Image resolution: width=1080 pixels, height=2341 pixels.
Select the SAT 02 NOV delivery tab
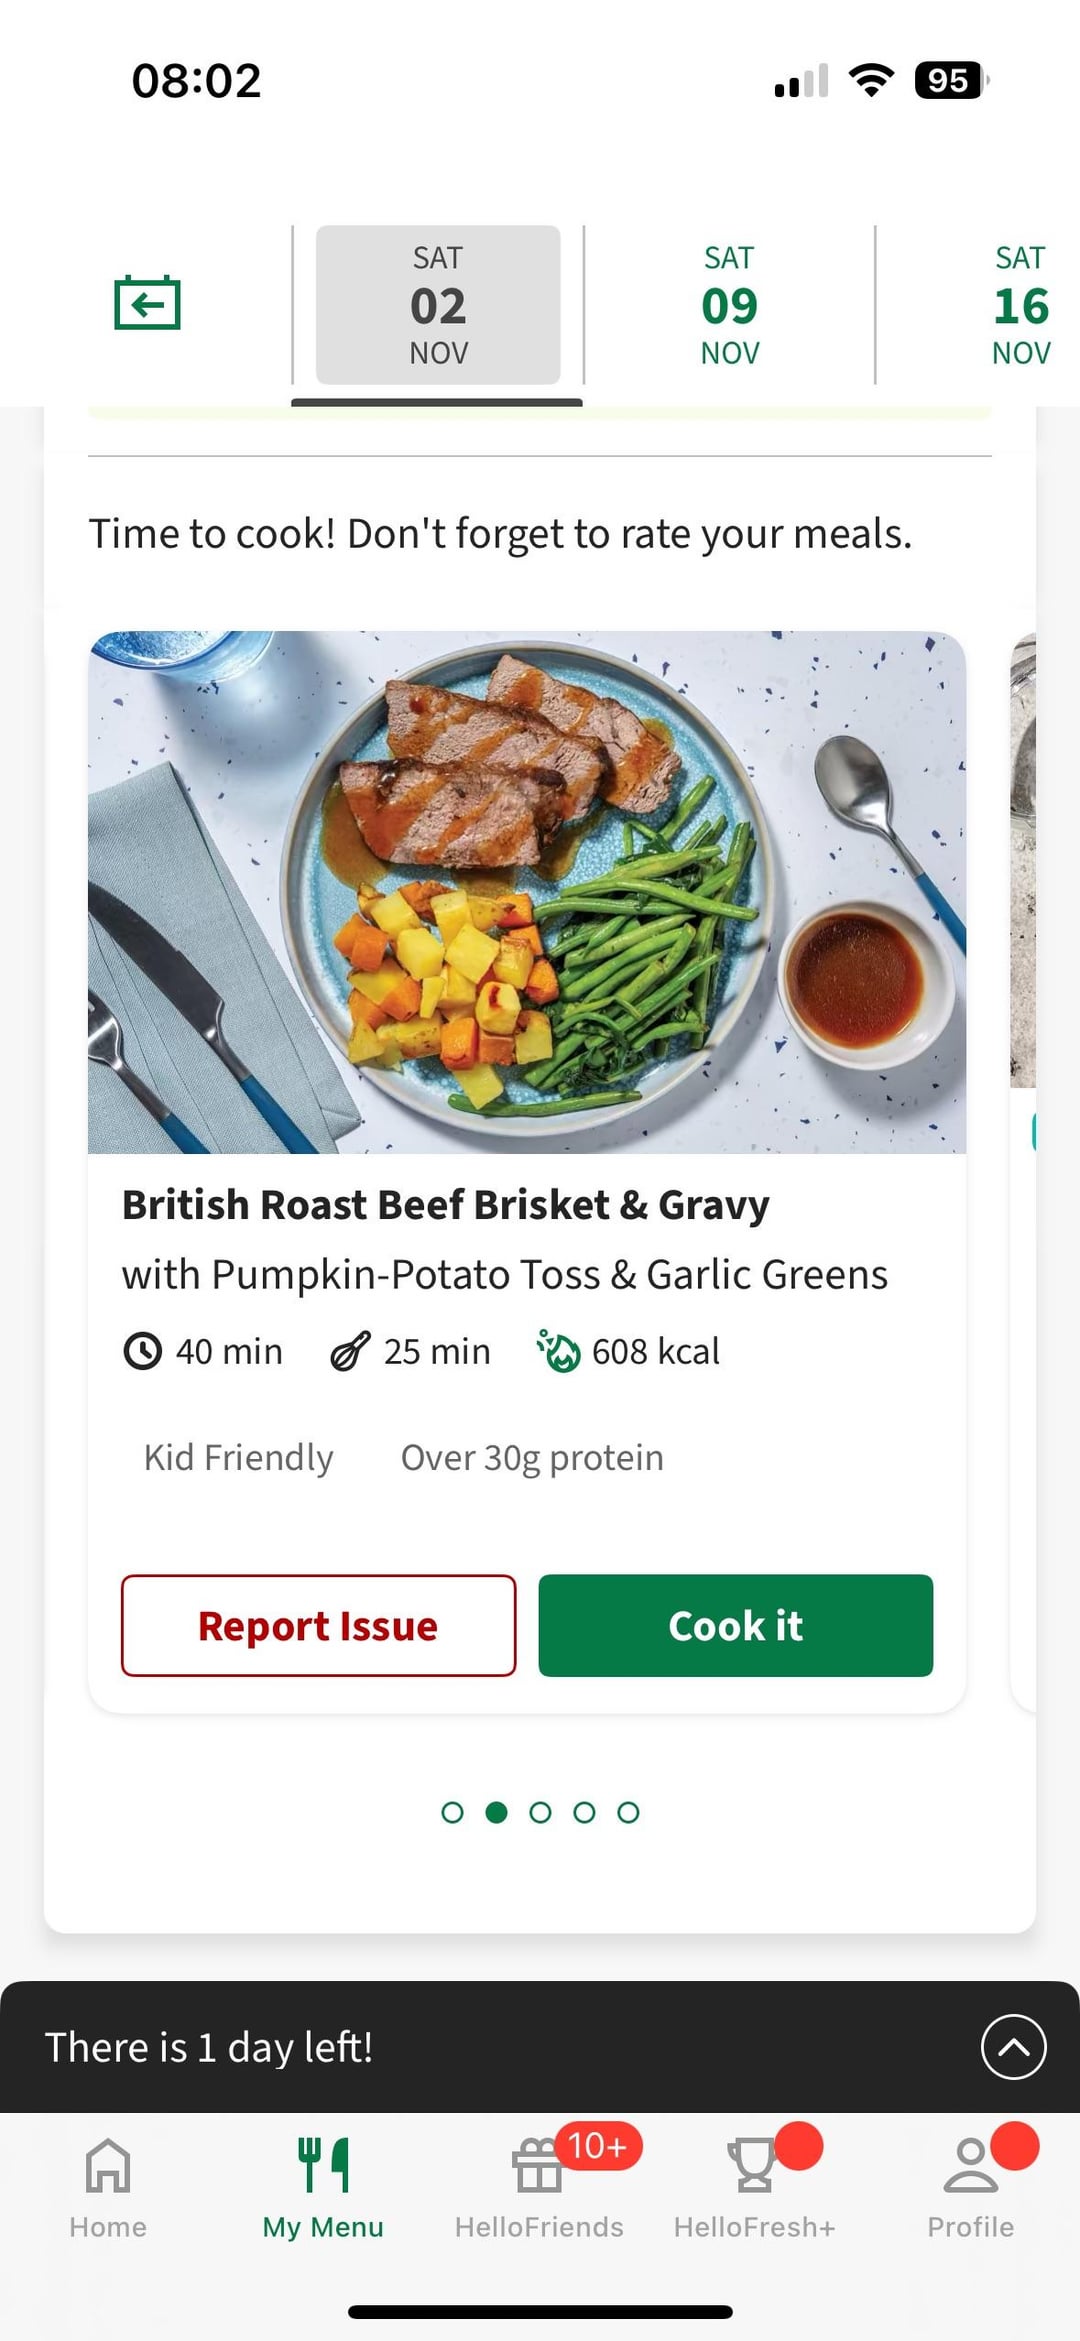(438, 305)
